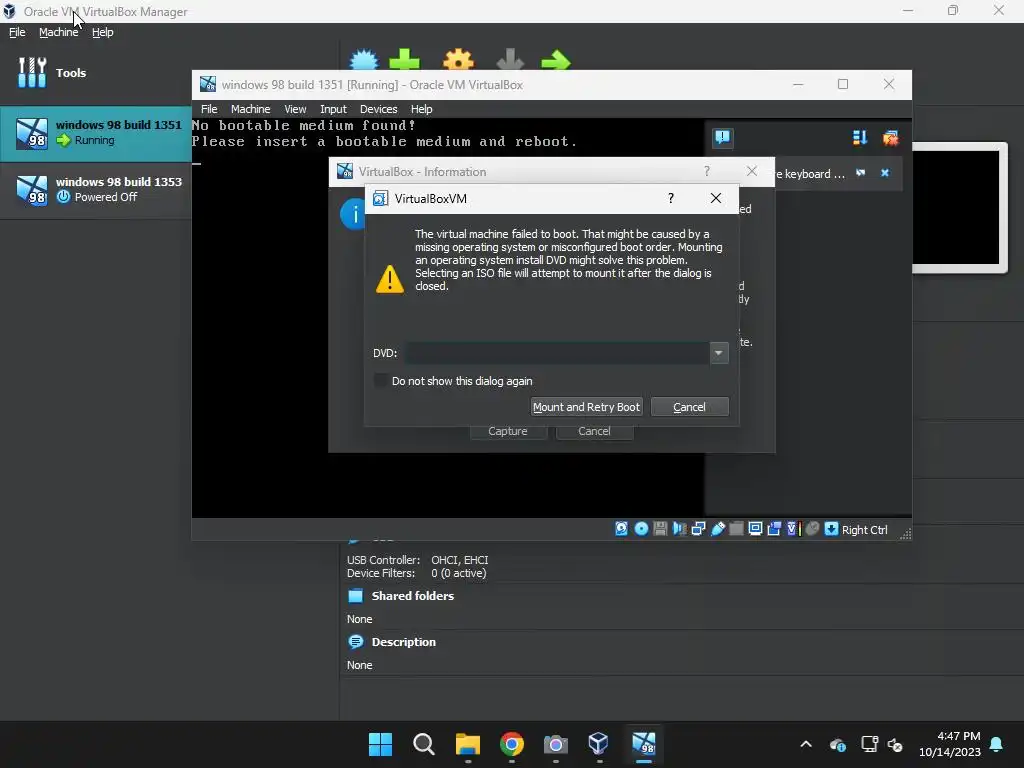Screen dimensions: 1024x768
Task: Open Machine menu in VM window
Action: click(x=250, y=109)
